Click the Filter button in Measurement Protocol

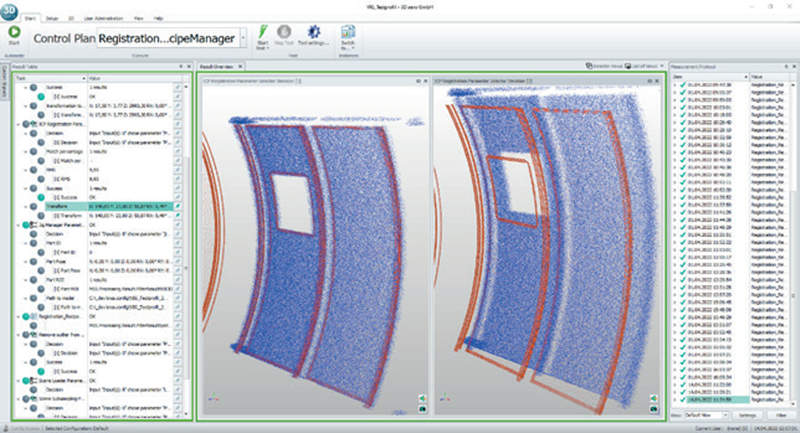(779, 417)
